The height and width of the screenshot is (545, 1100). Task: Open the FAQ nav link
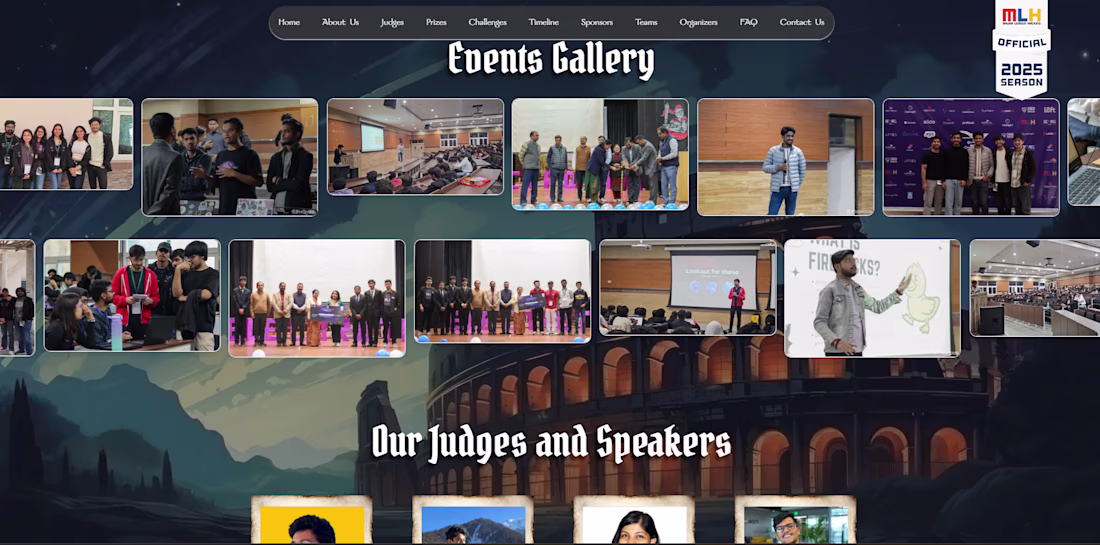click(x=749, y=22)
